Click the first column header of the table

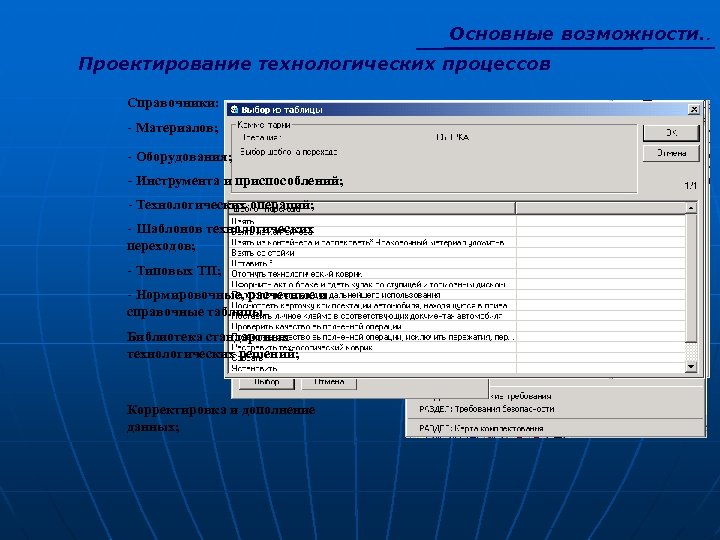(x=372, y=208)
